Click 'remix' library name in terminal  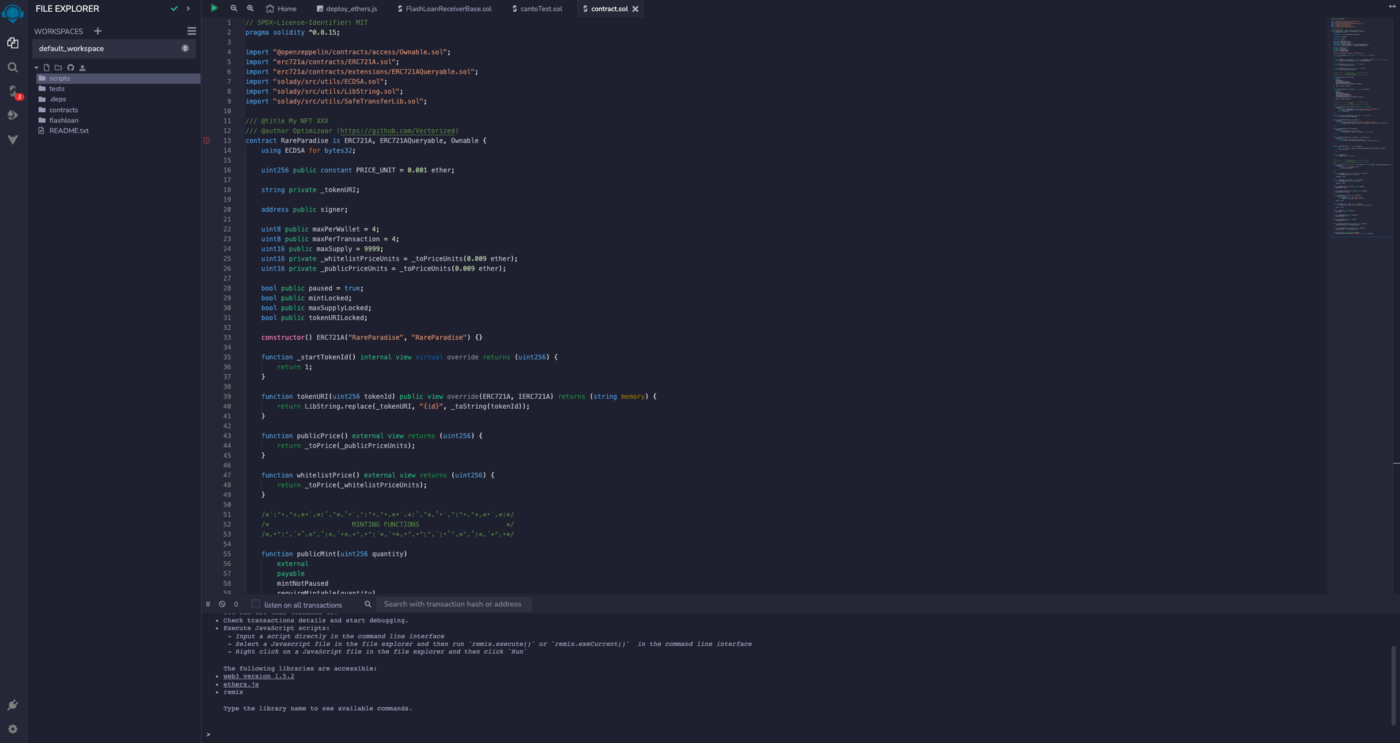(233, 692)
